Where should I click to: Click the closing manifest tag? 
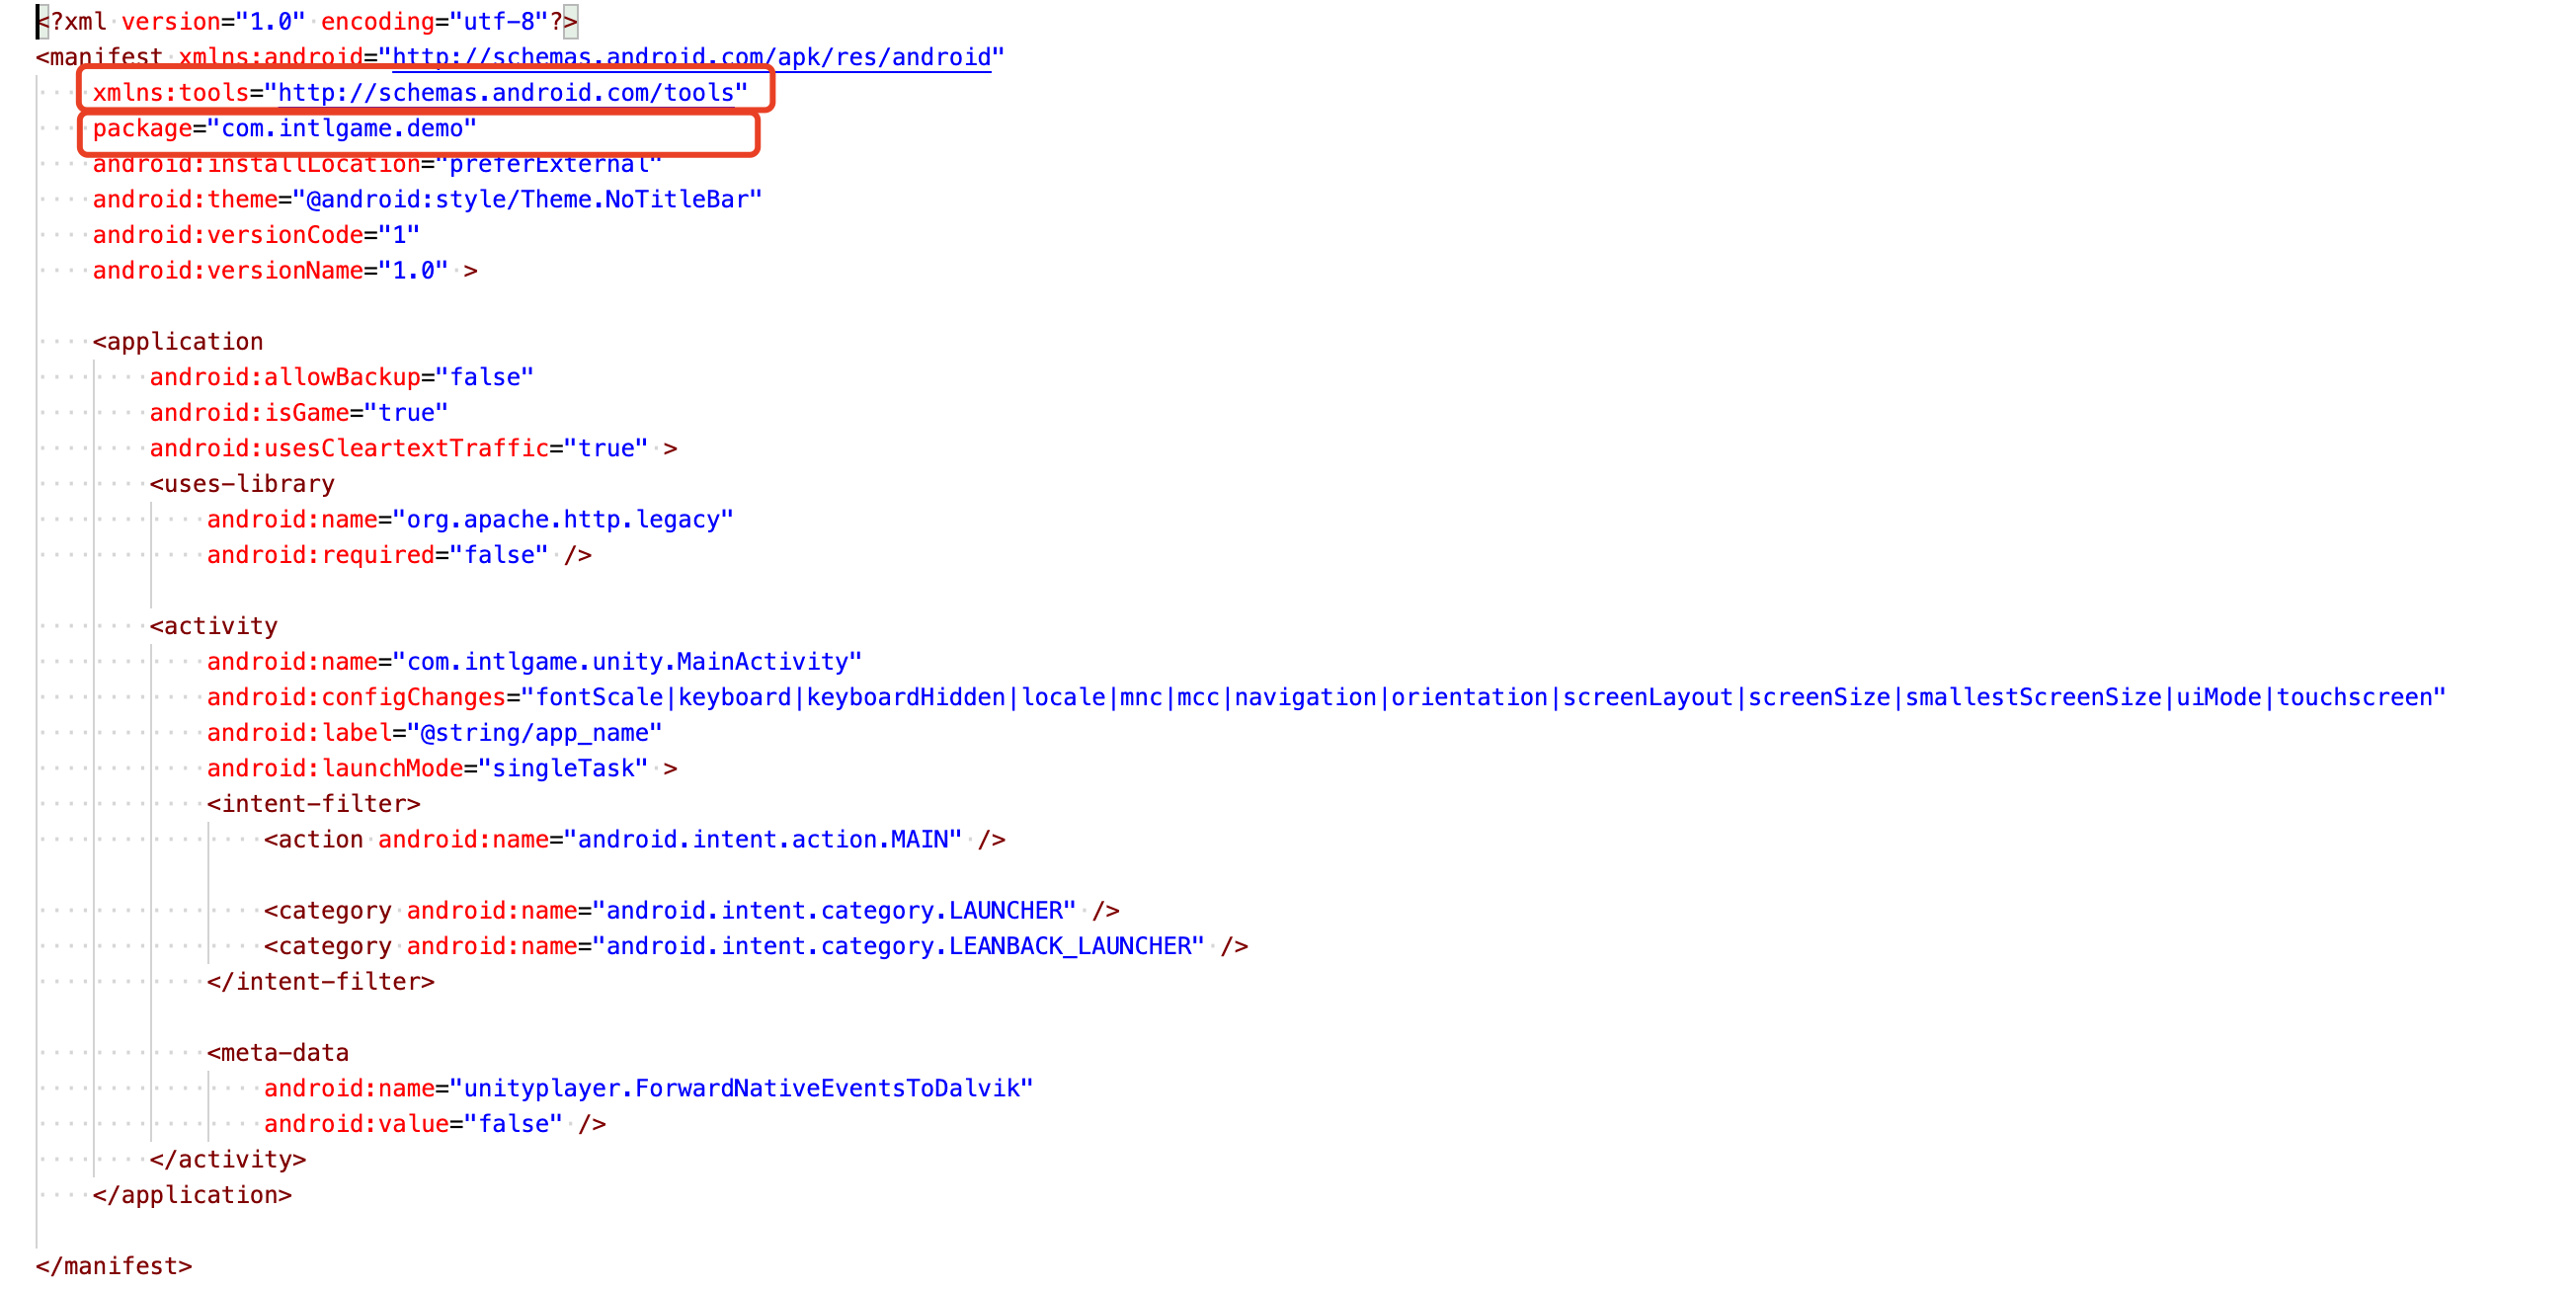(x=112, y=1264)
